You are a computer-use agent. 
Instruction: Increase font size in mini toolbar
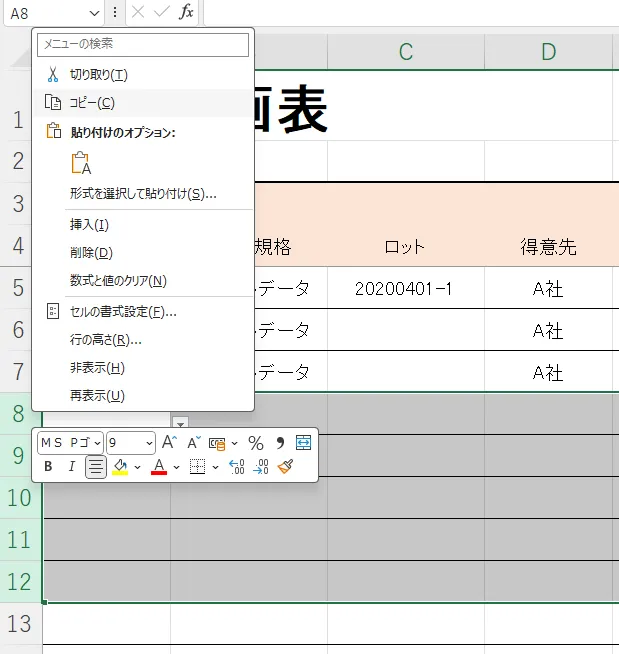(169, 442)
